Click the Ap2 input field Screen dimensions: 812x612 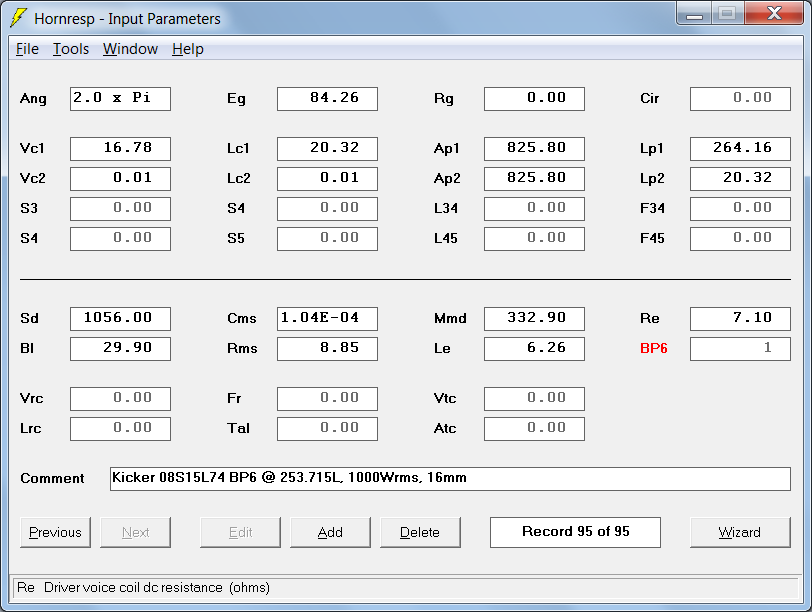[534, 179]
